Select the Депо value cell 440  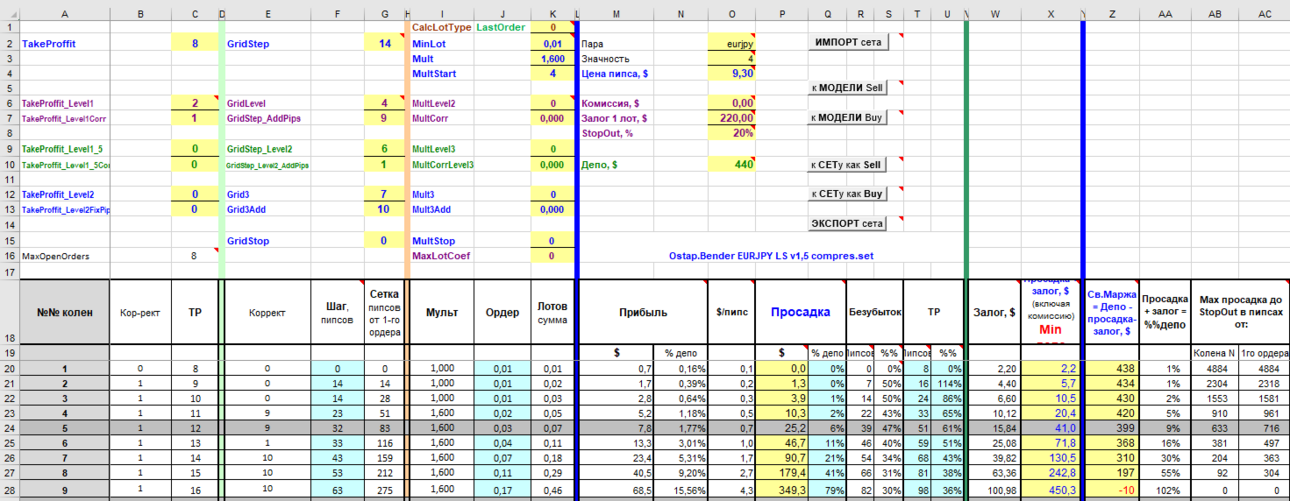tap(731, 165)
